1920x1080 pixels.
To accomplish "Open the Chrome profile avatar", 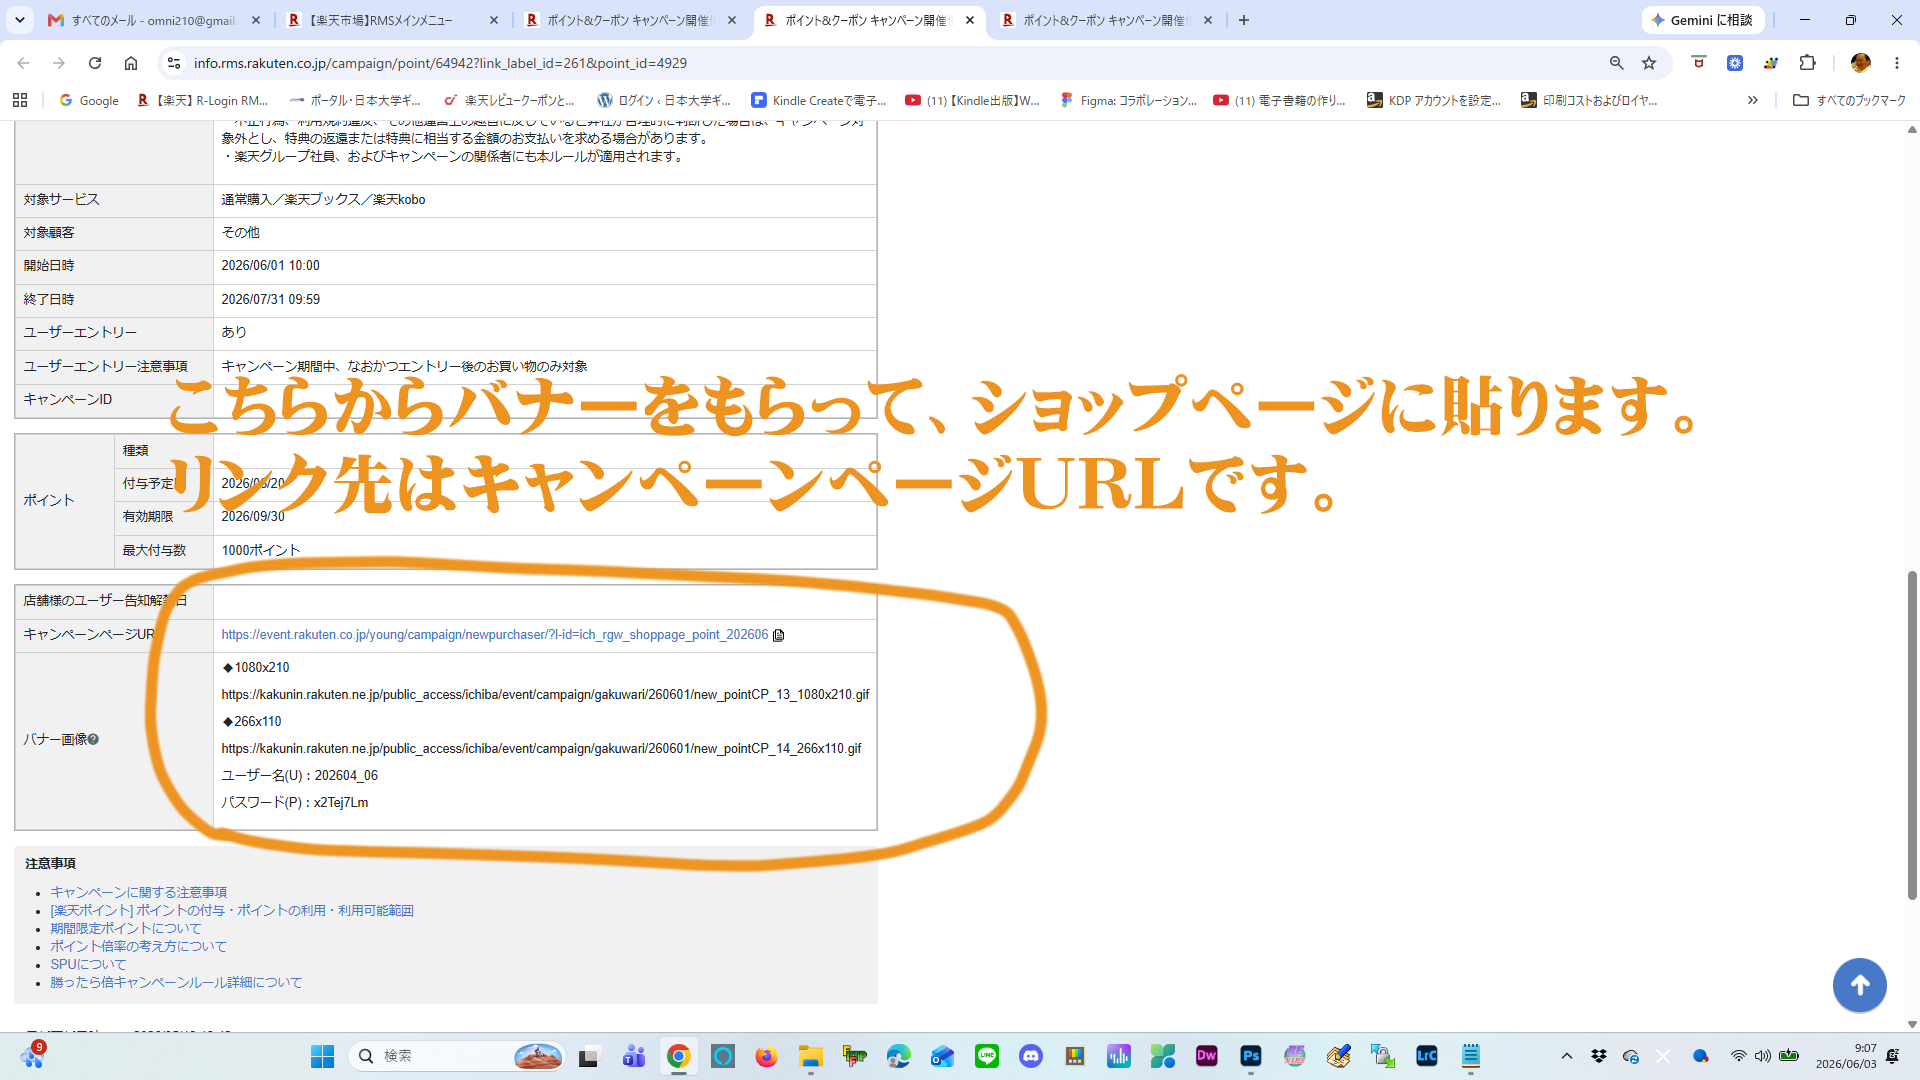I will click(1860, 63).
